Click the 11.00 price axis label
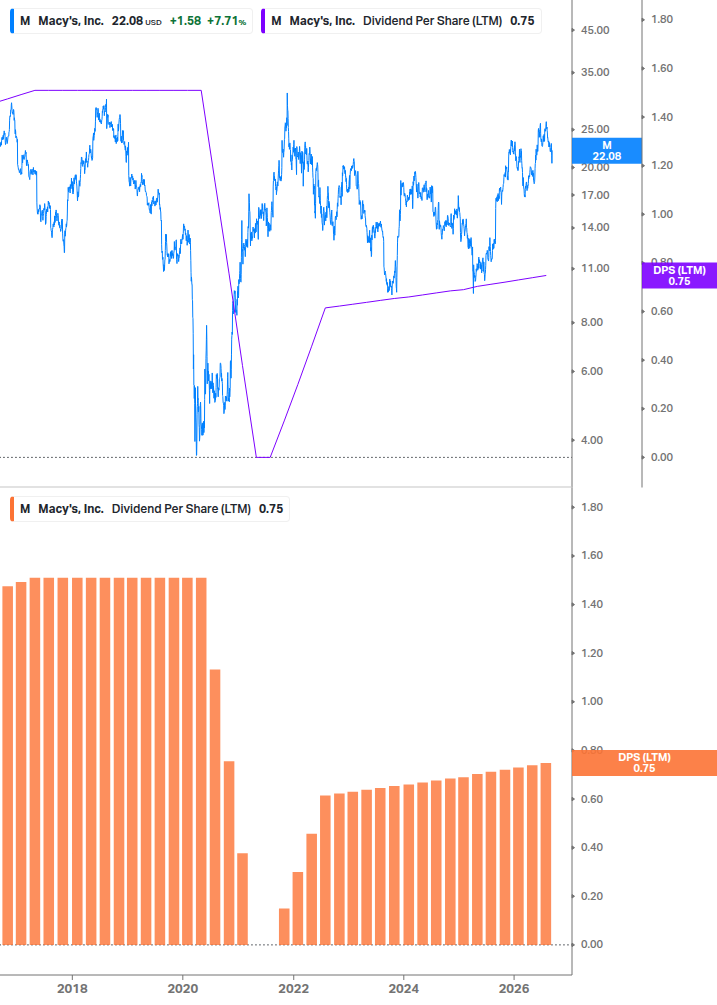This screenshot has width=717, height=1005. 595,269
